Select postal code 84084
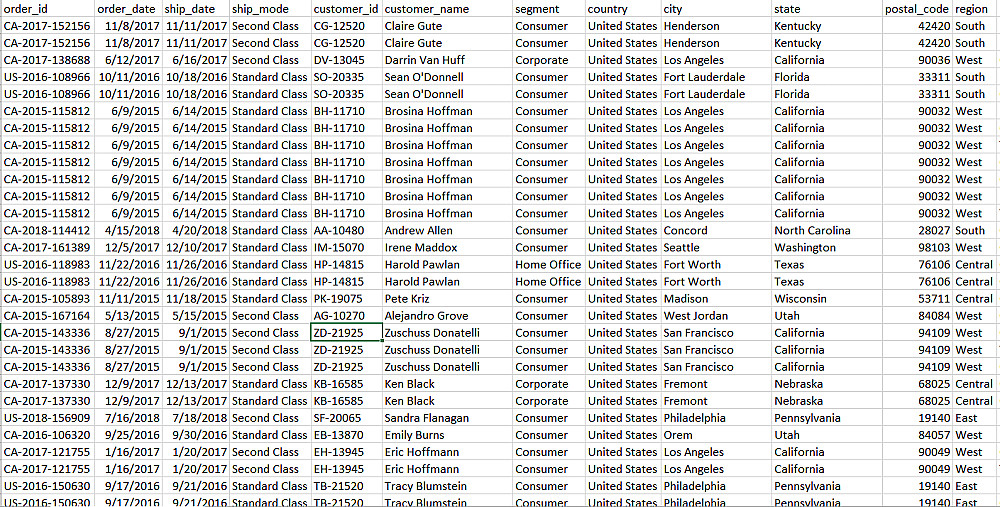1000x507 pixels. [x=918, y=316]
